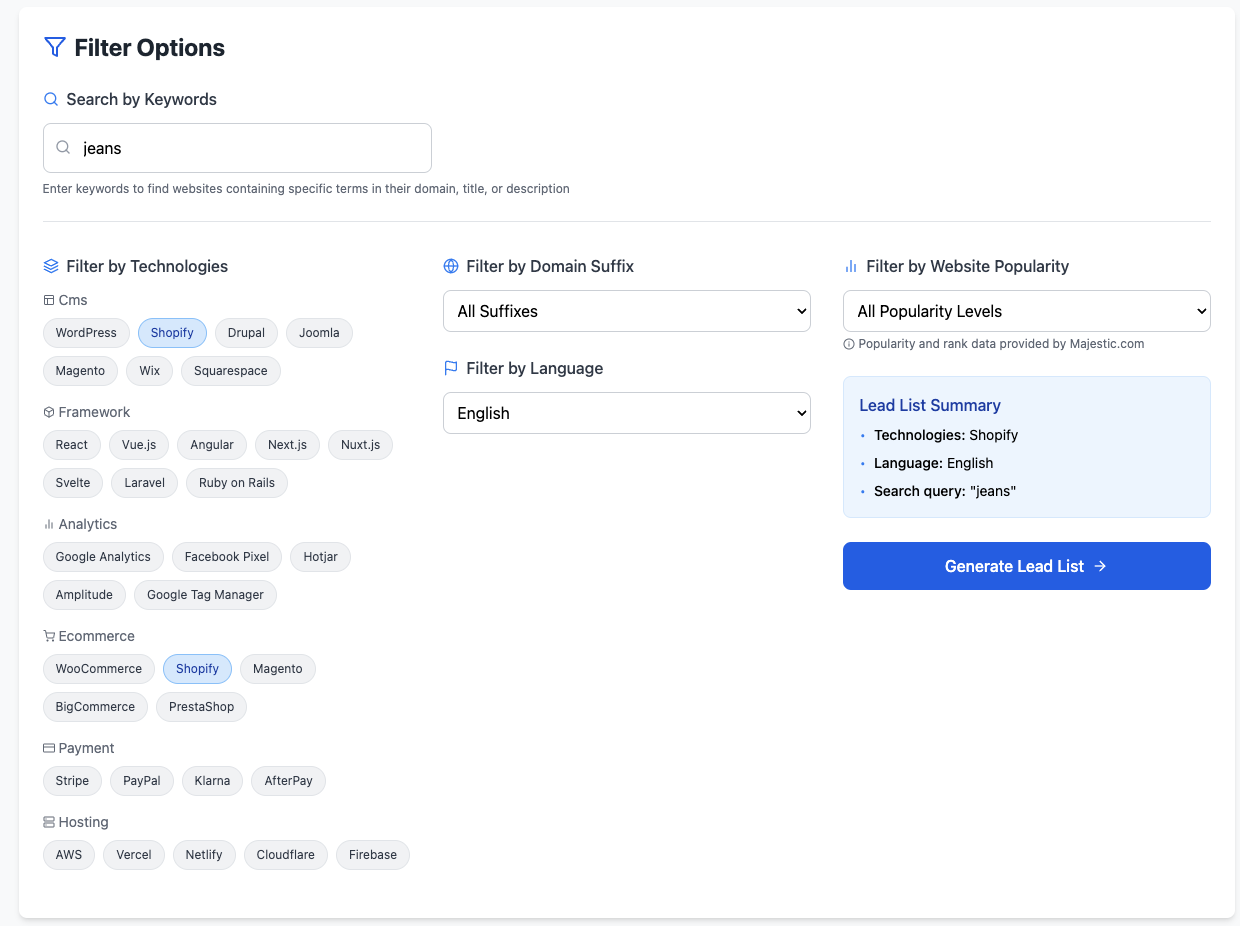
Task: Select the Next.js framework chip
Action: pyautogui.click(x=287, y=445)
